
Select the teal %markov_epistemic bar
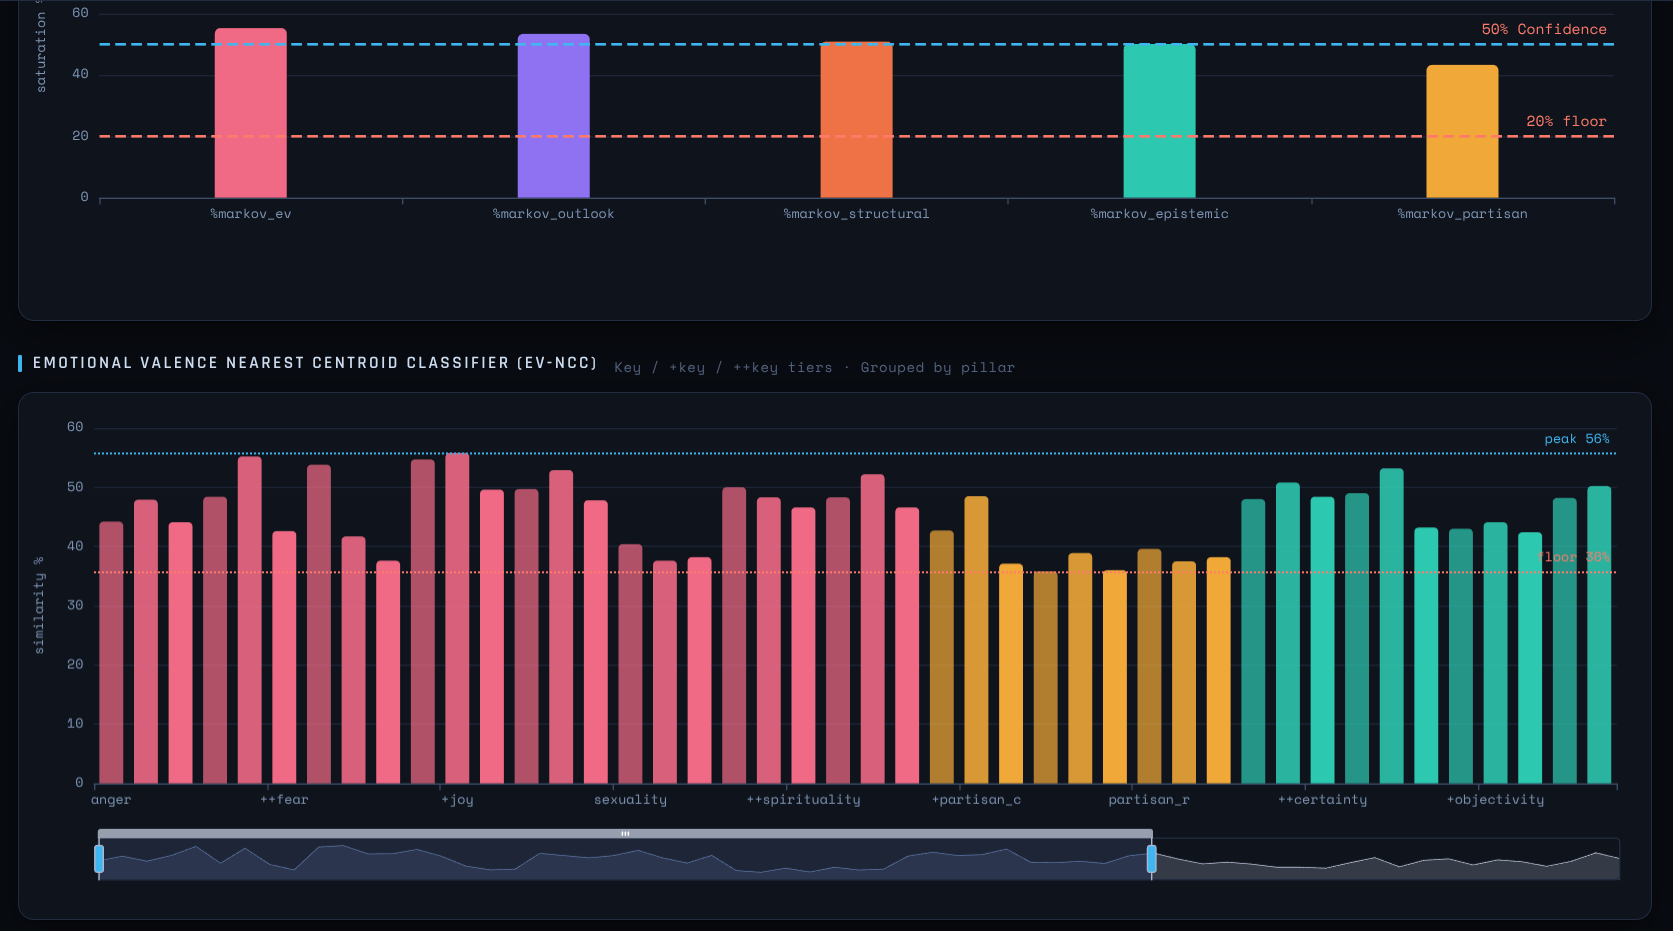click(1159, 121)
